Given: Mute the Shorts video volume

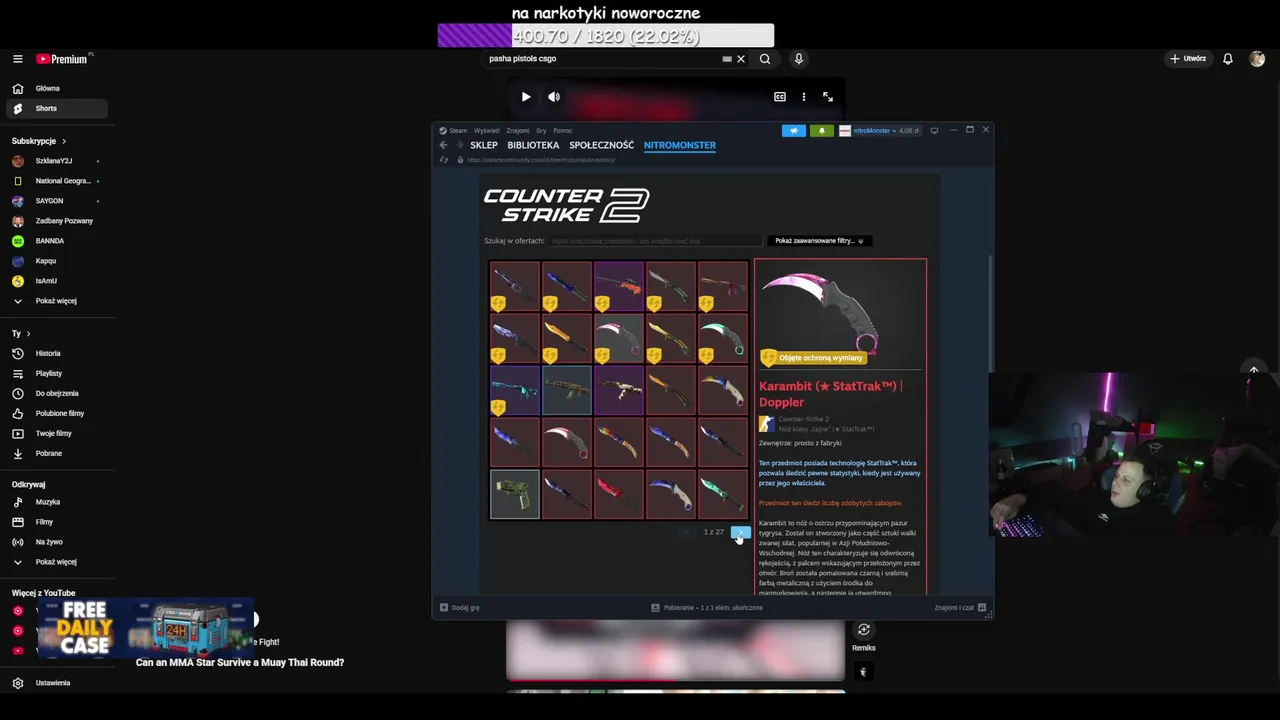Looking at the screenshot, I should click(x=554, y=97).
